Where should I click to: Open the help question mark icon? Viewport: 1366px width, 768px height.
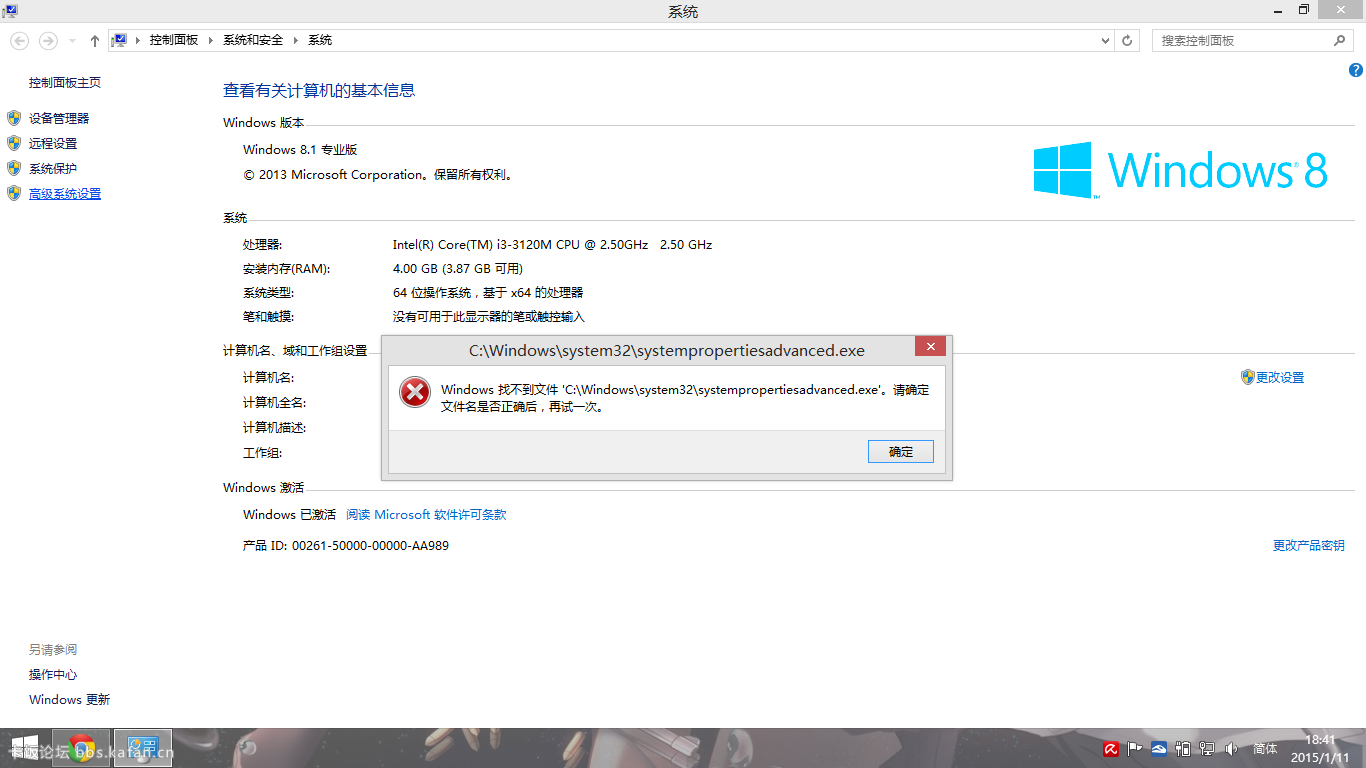coord(1356,70)
